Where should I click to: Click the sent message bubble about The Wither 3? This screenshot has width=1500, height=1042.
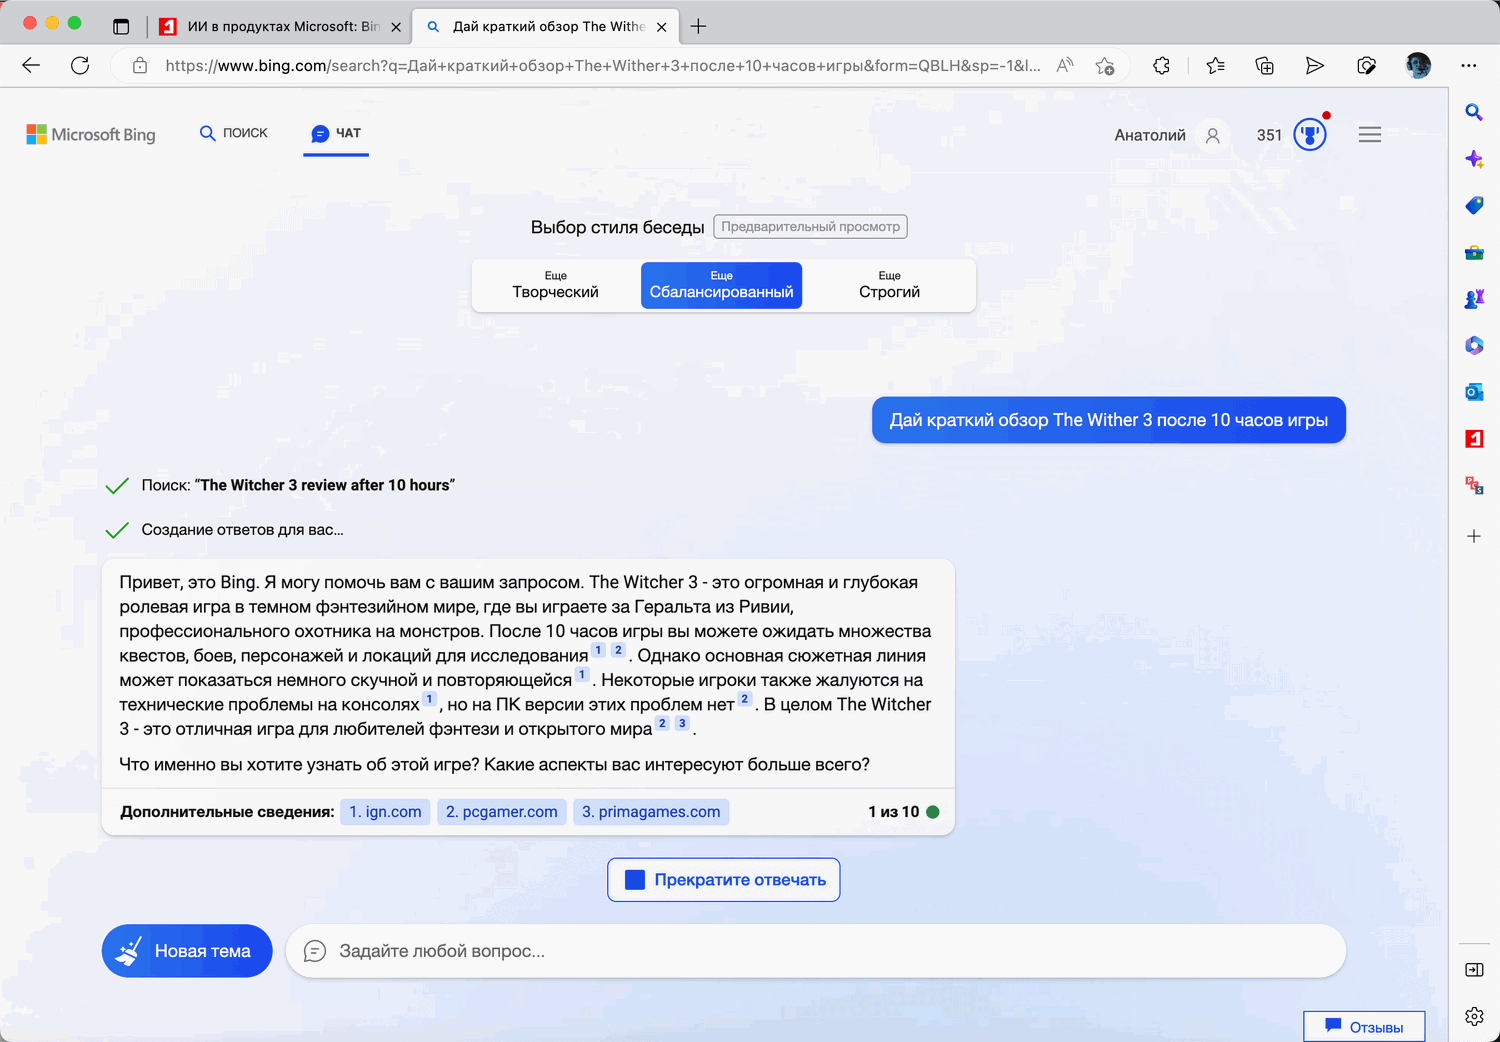(1109, 420)
